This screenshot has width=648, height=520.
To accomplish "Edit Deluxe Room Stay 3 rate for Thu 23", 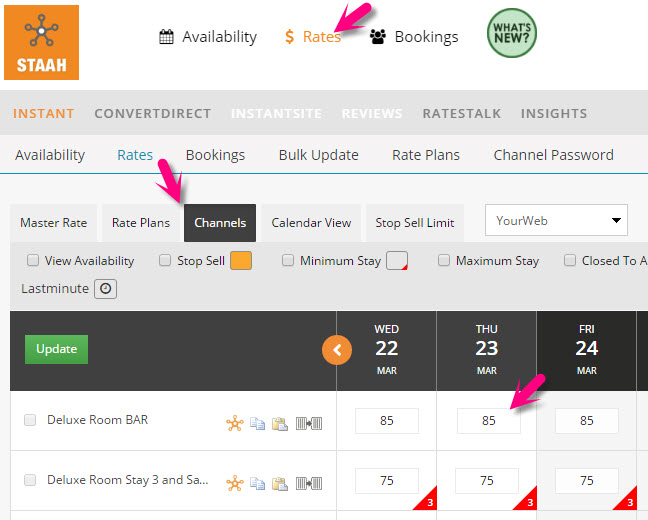I will (x=487, y=481).
